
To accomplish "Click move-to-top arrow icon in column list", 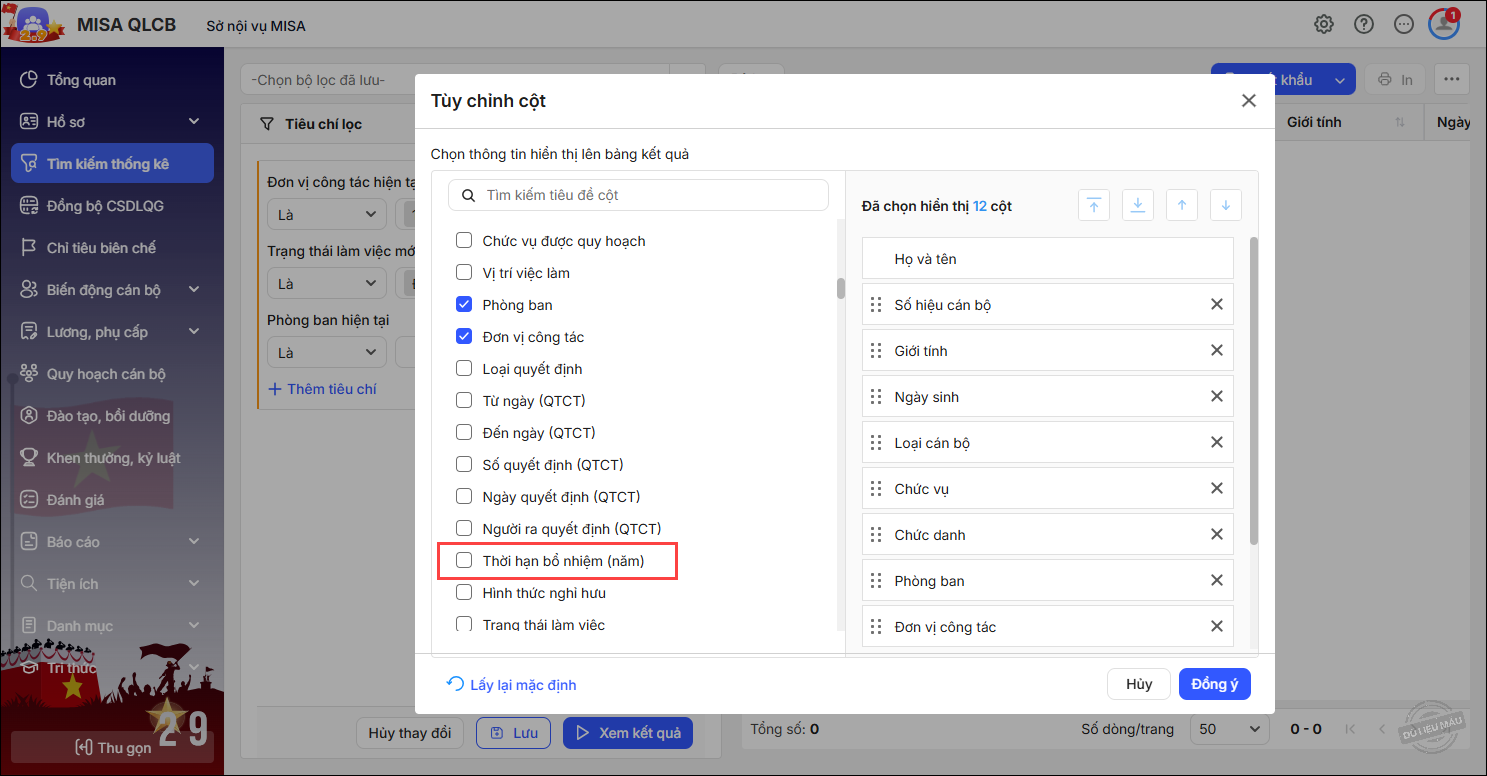I will pos(1093,205).
